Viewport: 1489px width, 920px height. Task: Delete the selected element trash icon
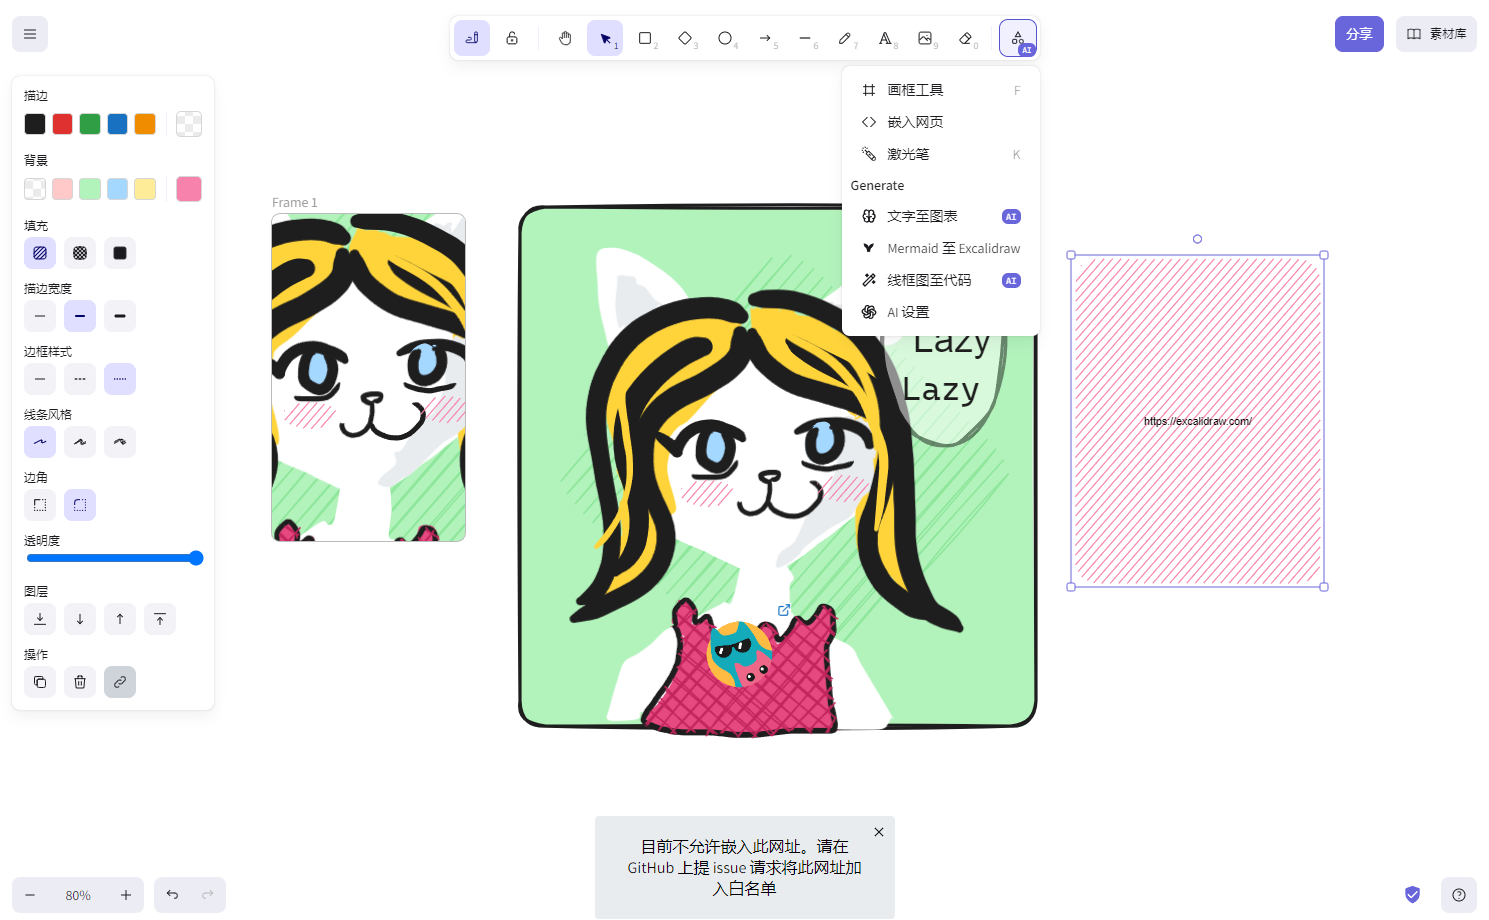(80, 682)
